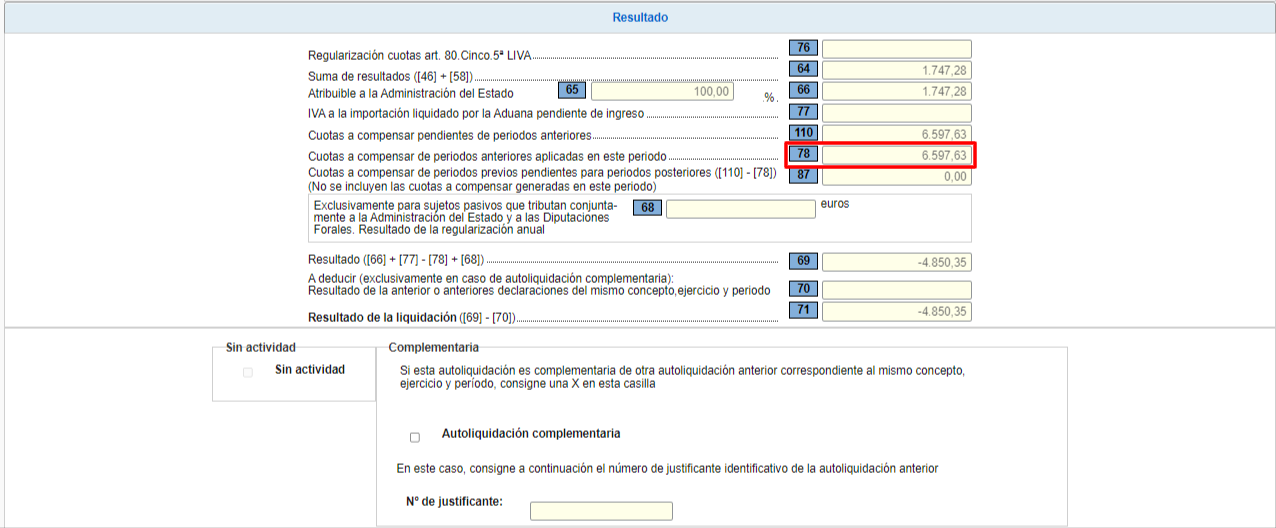The width and height of the screenshot is (1276, 528).
Task: Click box number label 64
Action: click(x=803, y=69)
